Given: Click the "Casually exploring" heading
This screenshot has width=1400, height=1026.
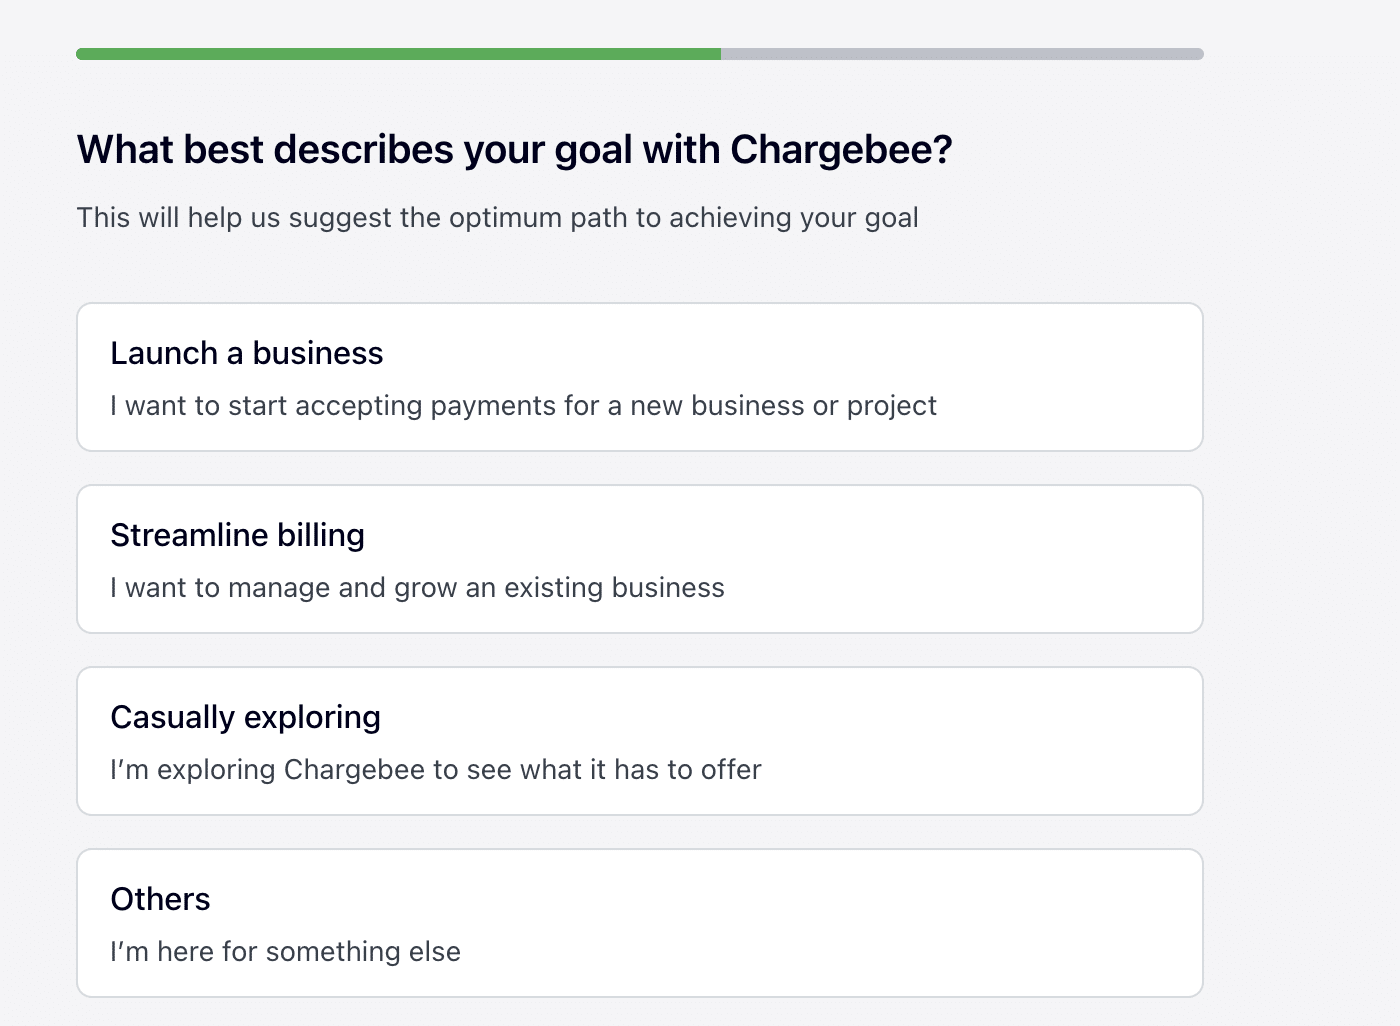Looking at the screenshot, I should 245,717.
